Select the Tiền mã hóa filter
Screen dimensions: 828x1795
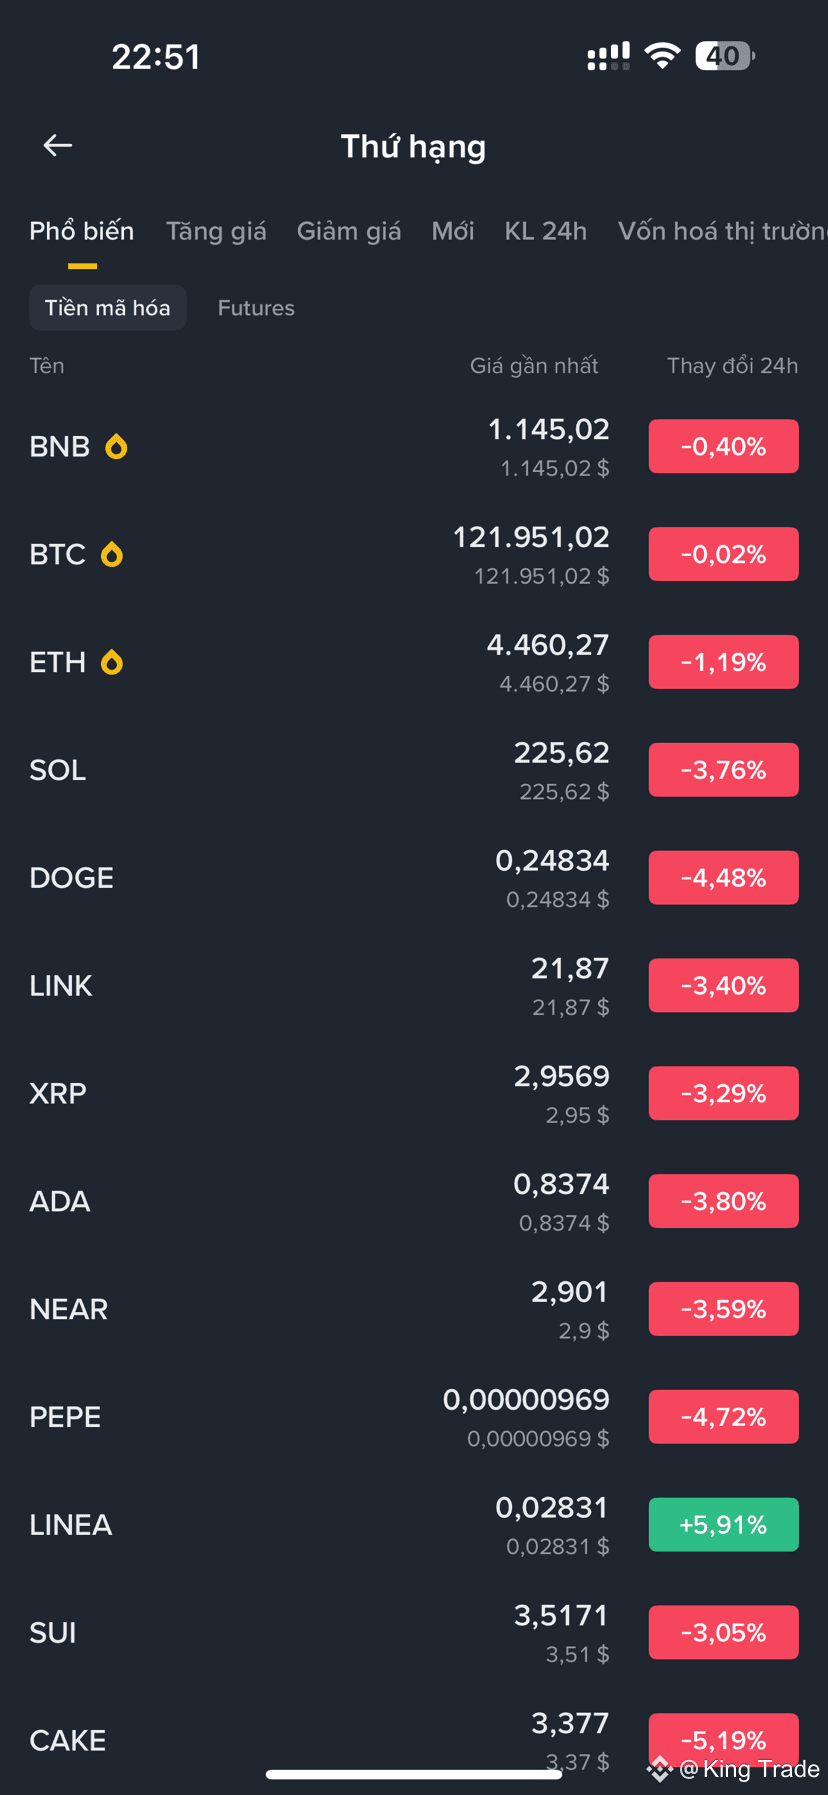tap(108, 308)
